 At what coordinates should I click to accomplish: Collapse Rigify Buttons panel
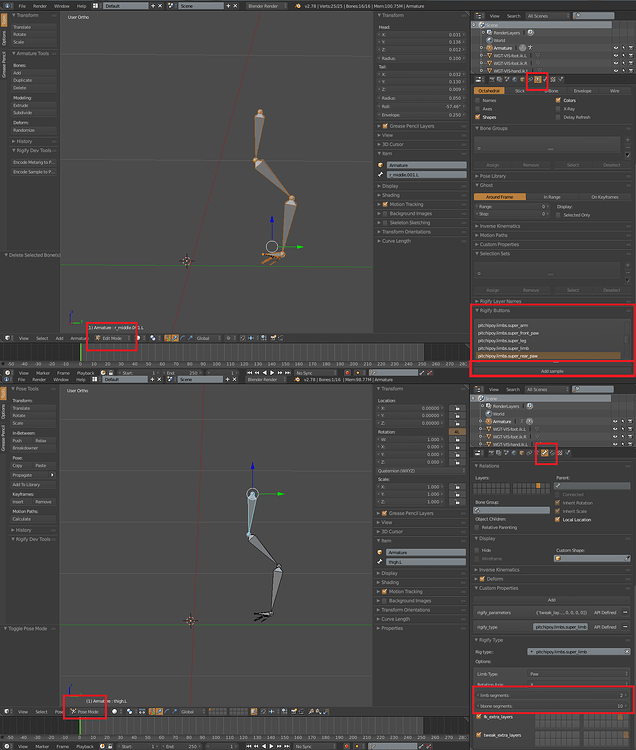pyautogui.click(x=493, y=310)
